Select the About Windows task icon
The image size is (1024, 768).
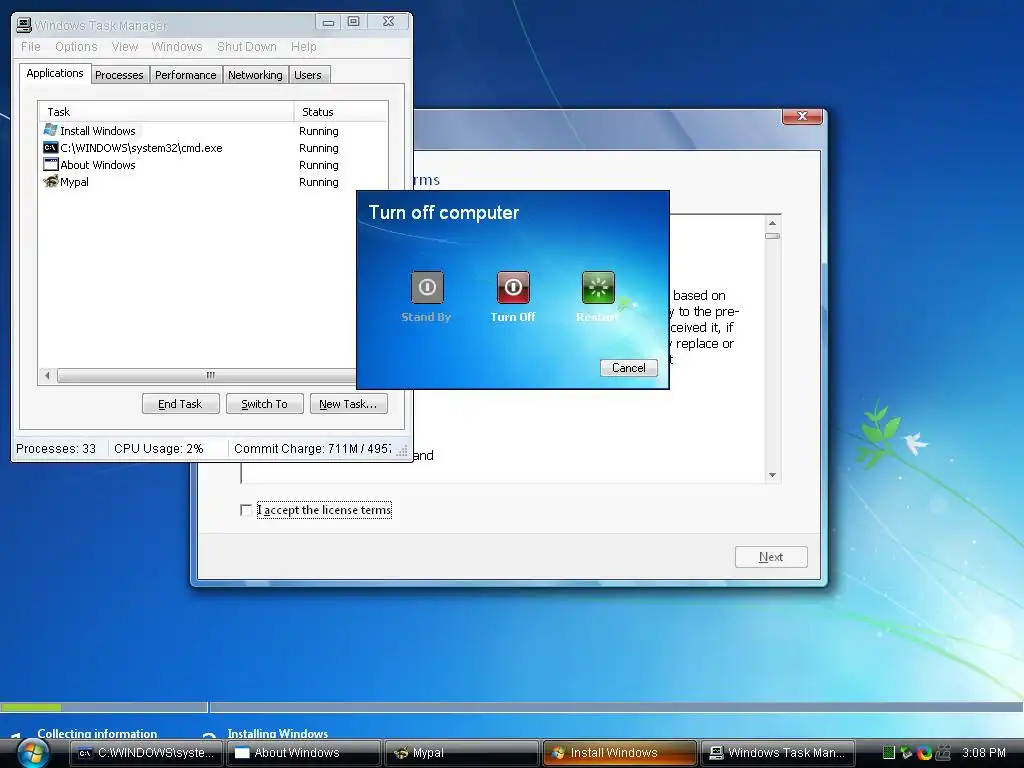(x=50, y=165)
